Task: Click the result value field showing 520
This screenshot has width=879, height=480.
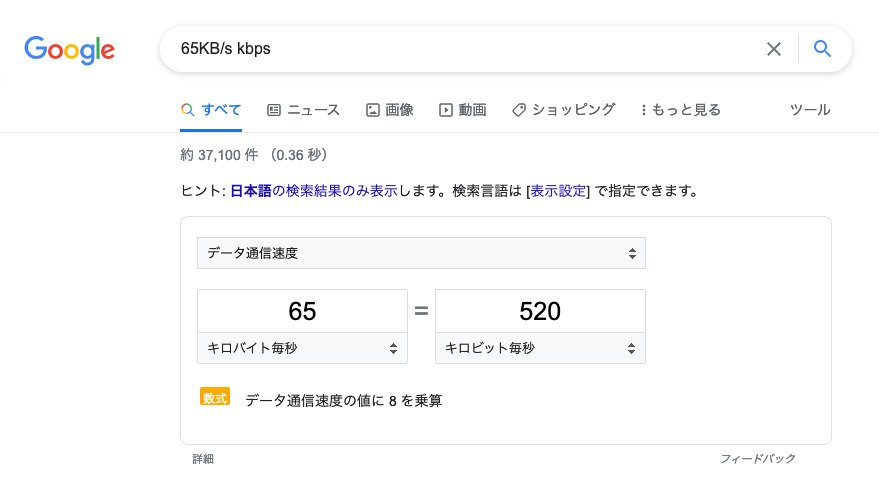Action: tap(540, 311)
